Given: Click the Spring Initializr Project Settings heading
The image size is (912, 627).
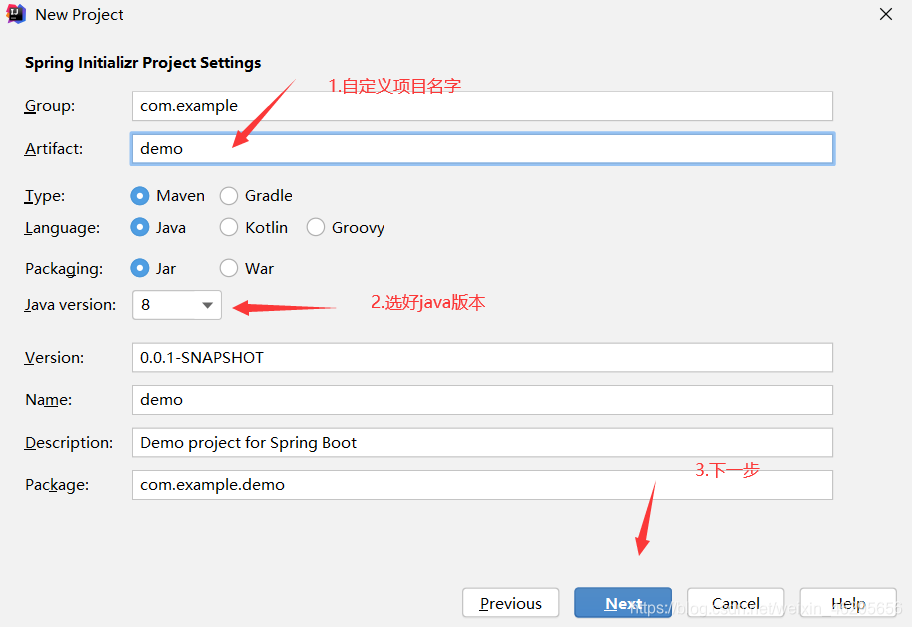Looking at the screenshot, I should (x=143, y=63).
